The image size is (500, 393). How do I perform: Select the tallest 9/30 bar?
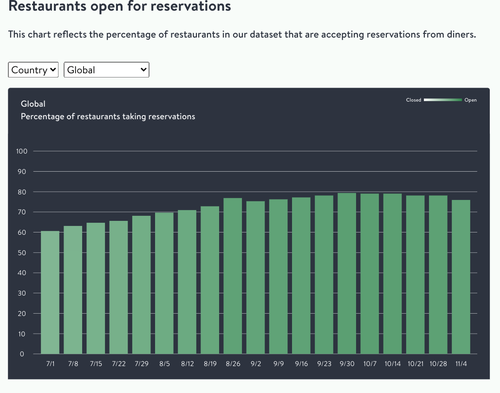point(347,273)
